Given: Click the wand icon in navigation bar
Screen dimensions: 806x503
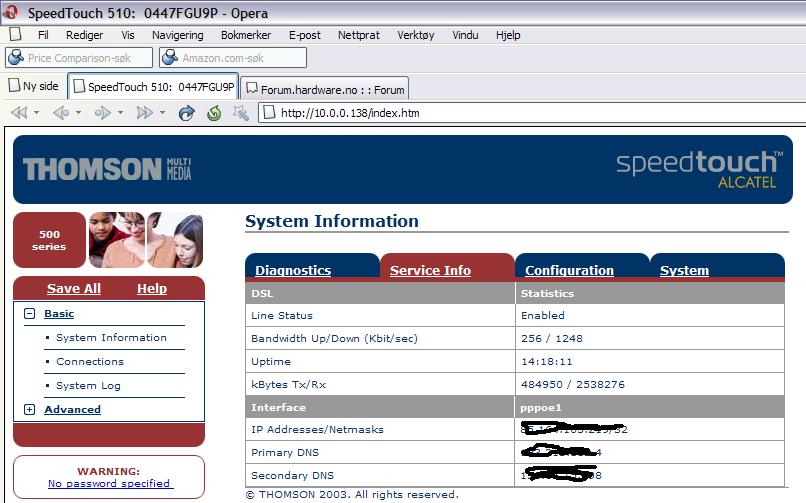Looking at the screenshot, I should click(240, 113).
